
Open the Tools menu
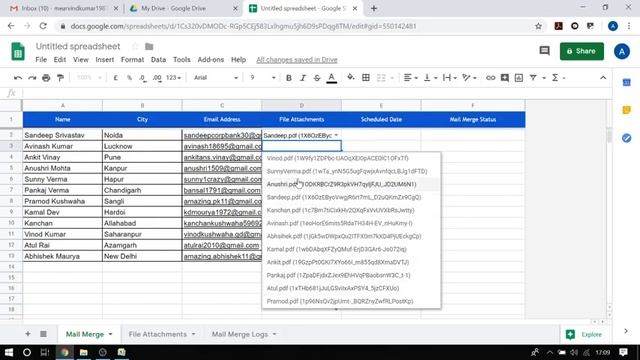point(182,60)
